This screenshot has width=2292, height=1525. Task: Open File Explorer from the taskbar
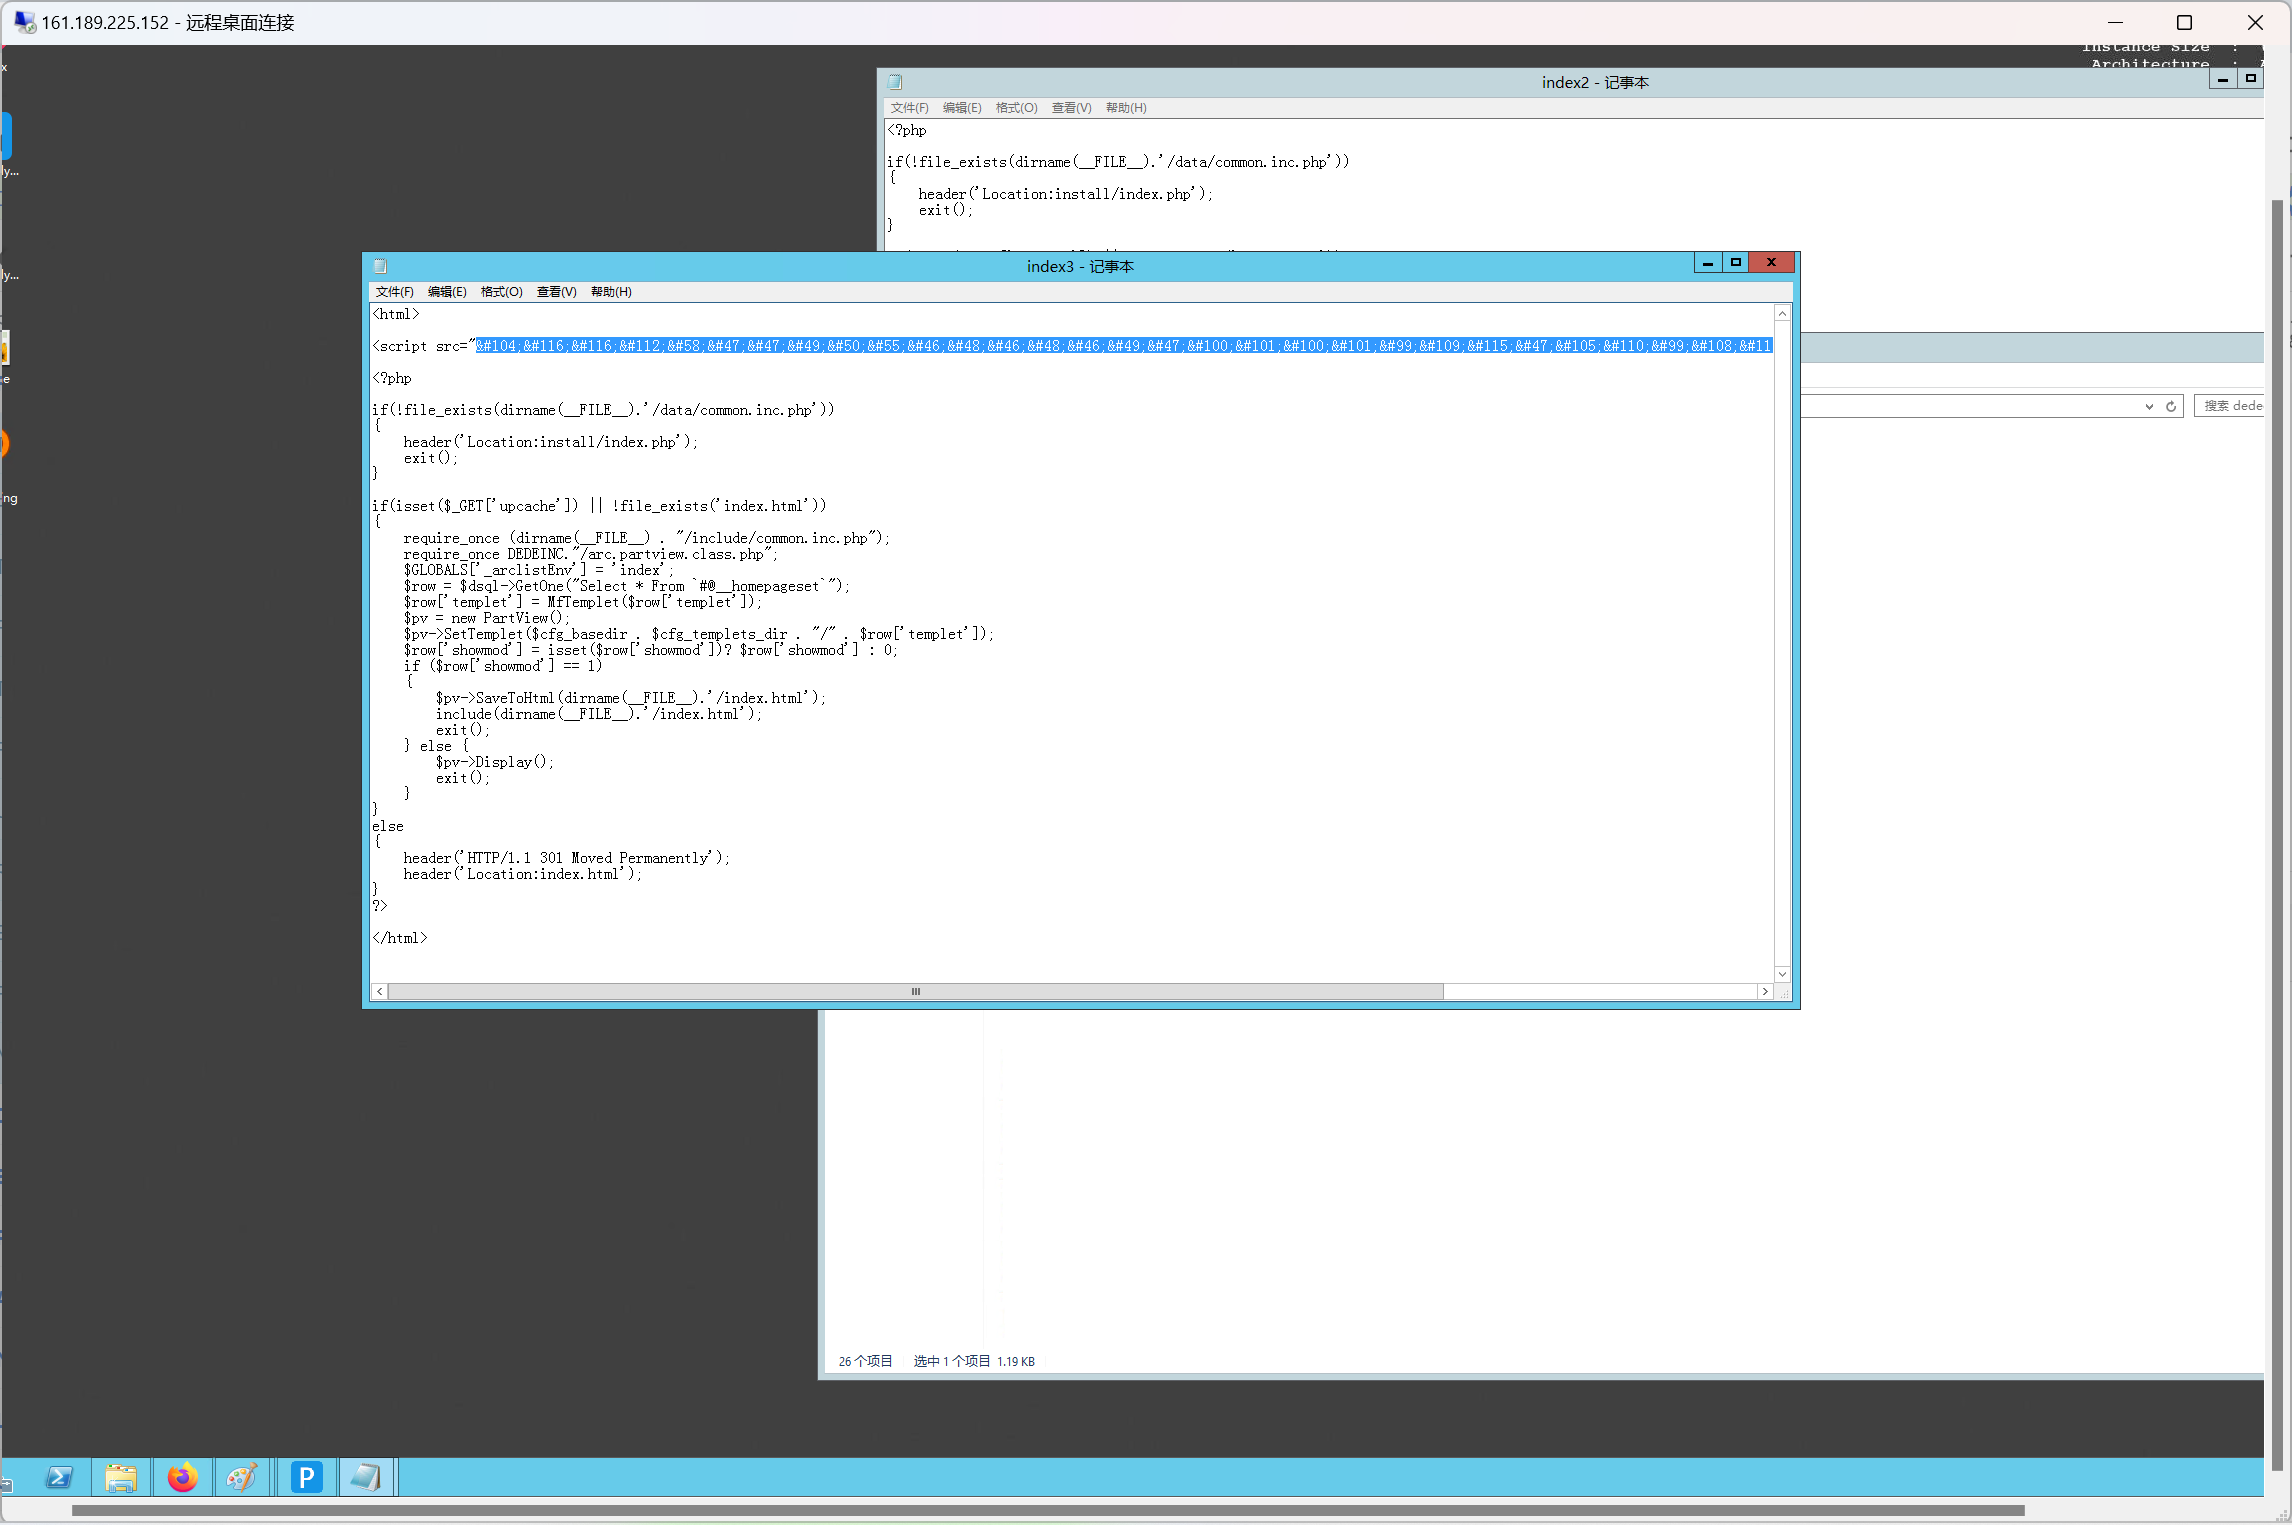(121, 1477)
